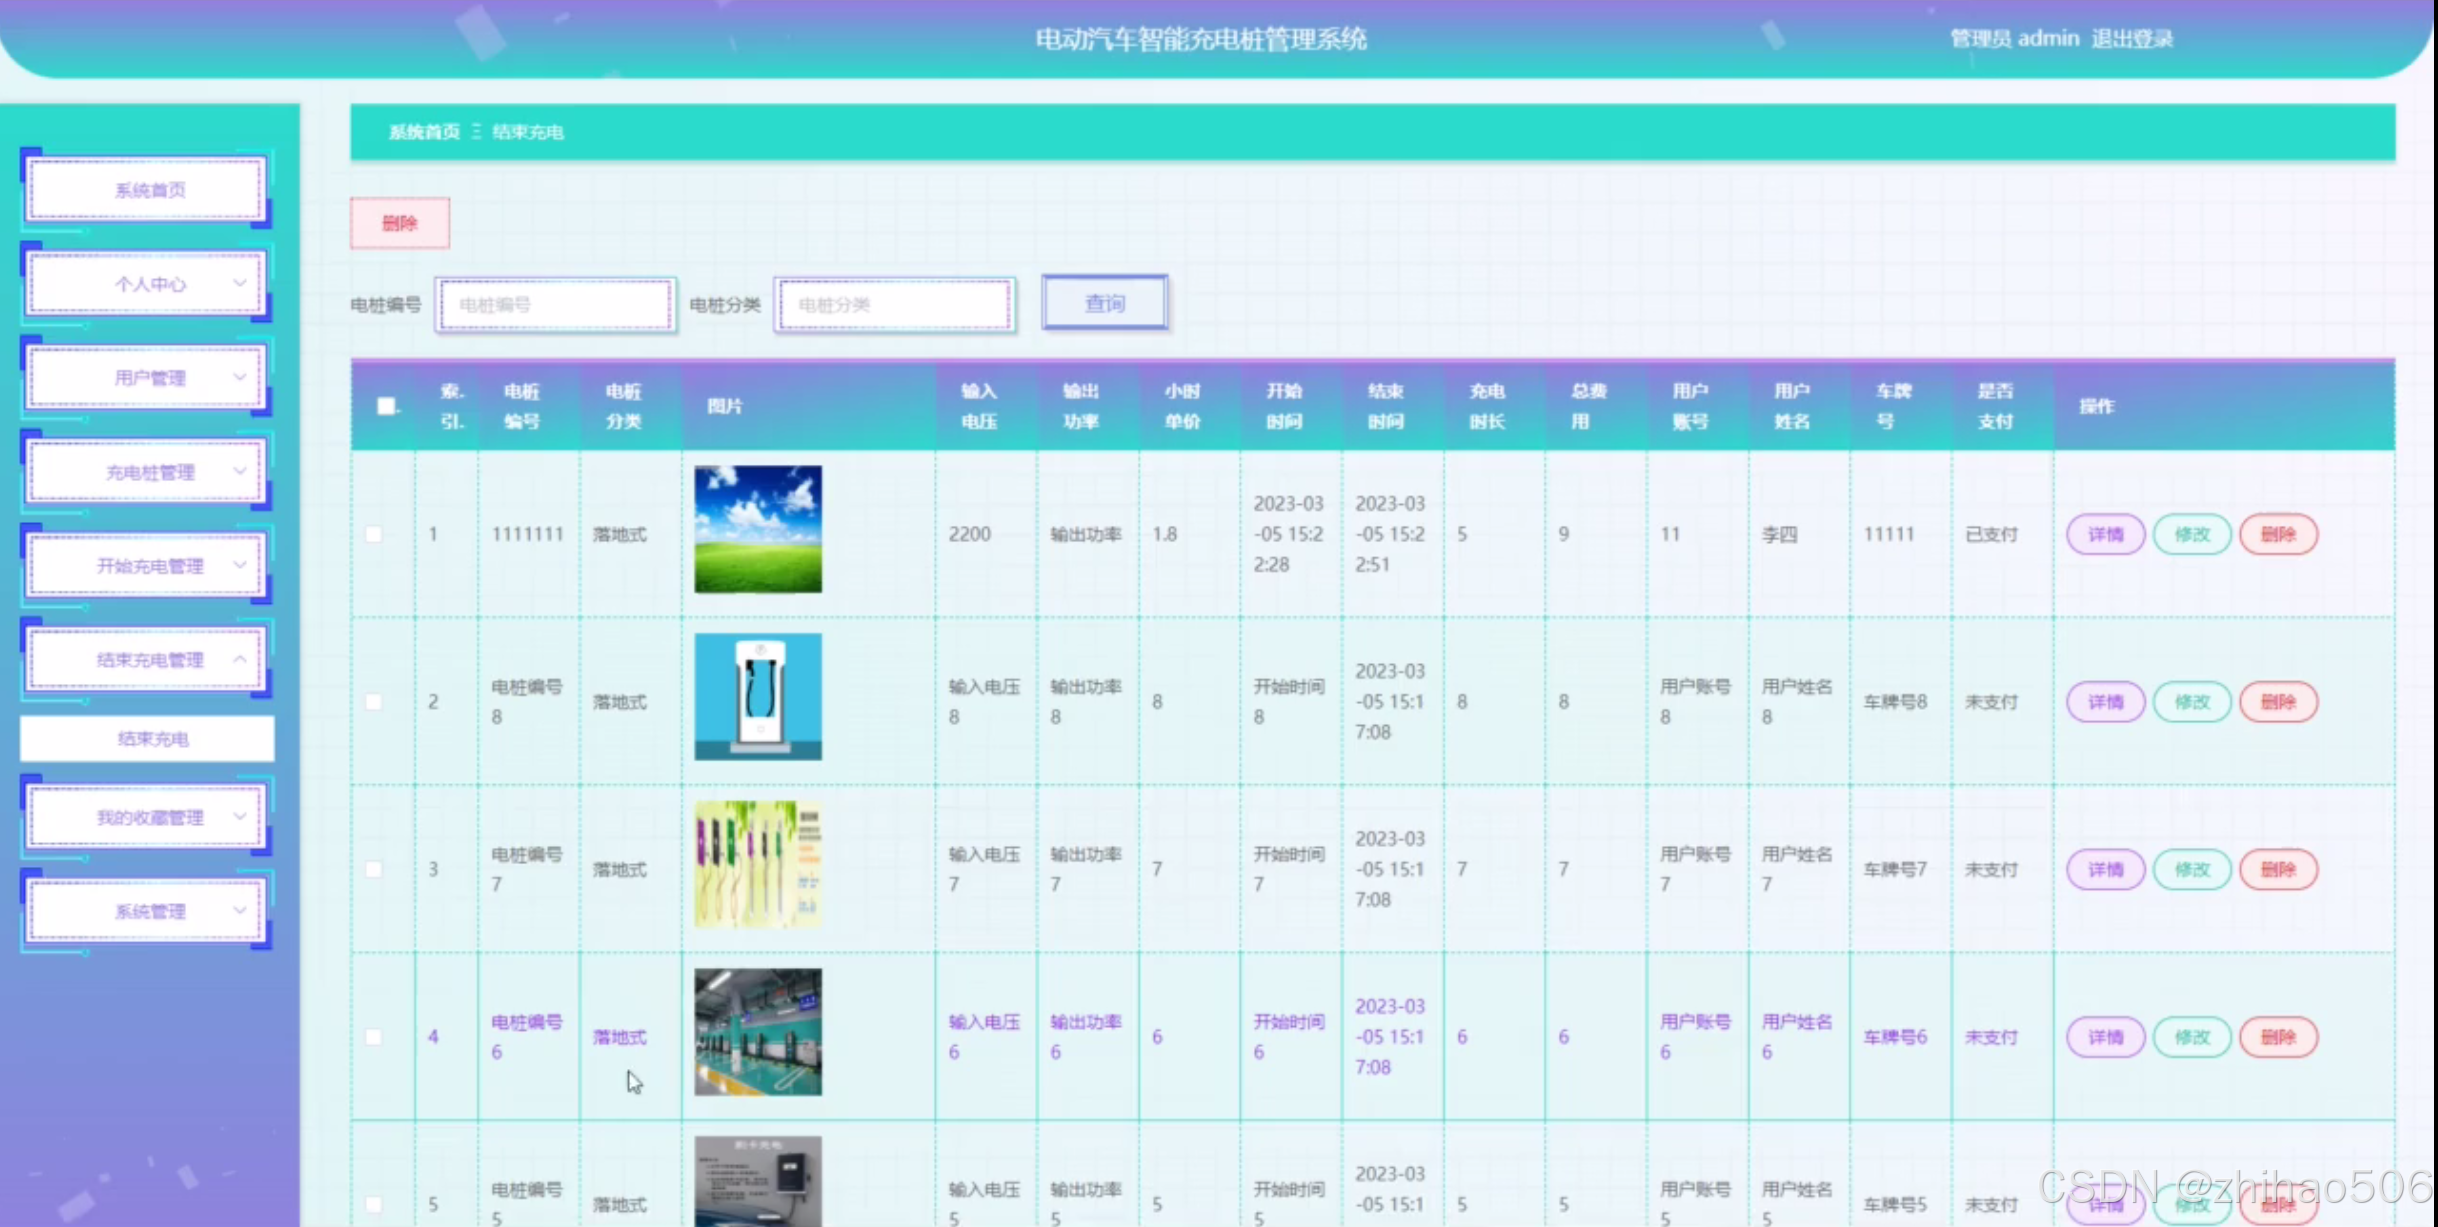Image resolution: width=2438 pixels, height=1227 pixels.
Task: Click the charging station photo in row 4
Action: pos(758,1032)
